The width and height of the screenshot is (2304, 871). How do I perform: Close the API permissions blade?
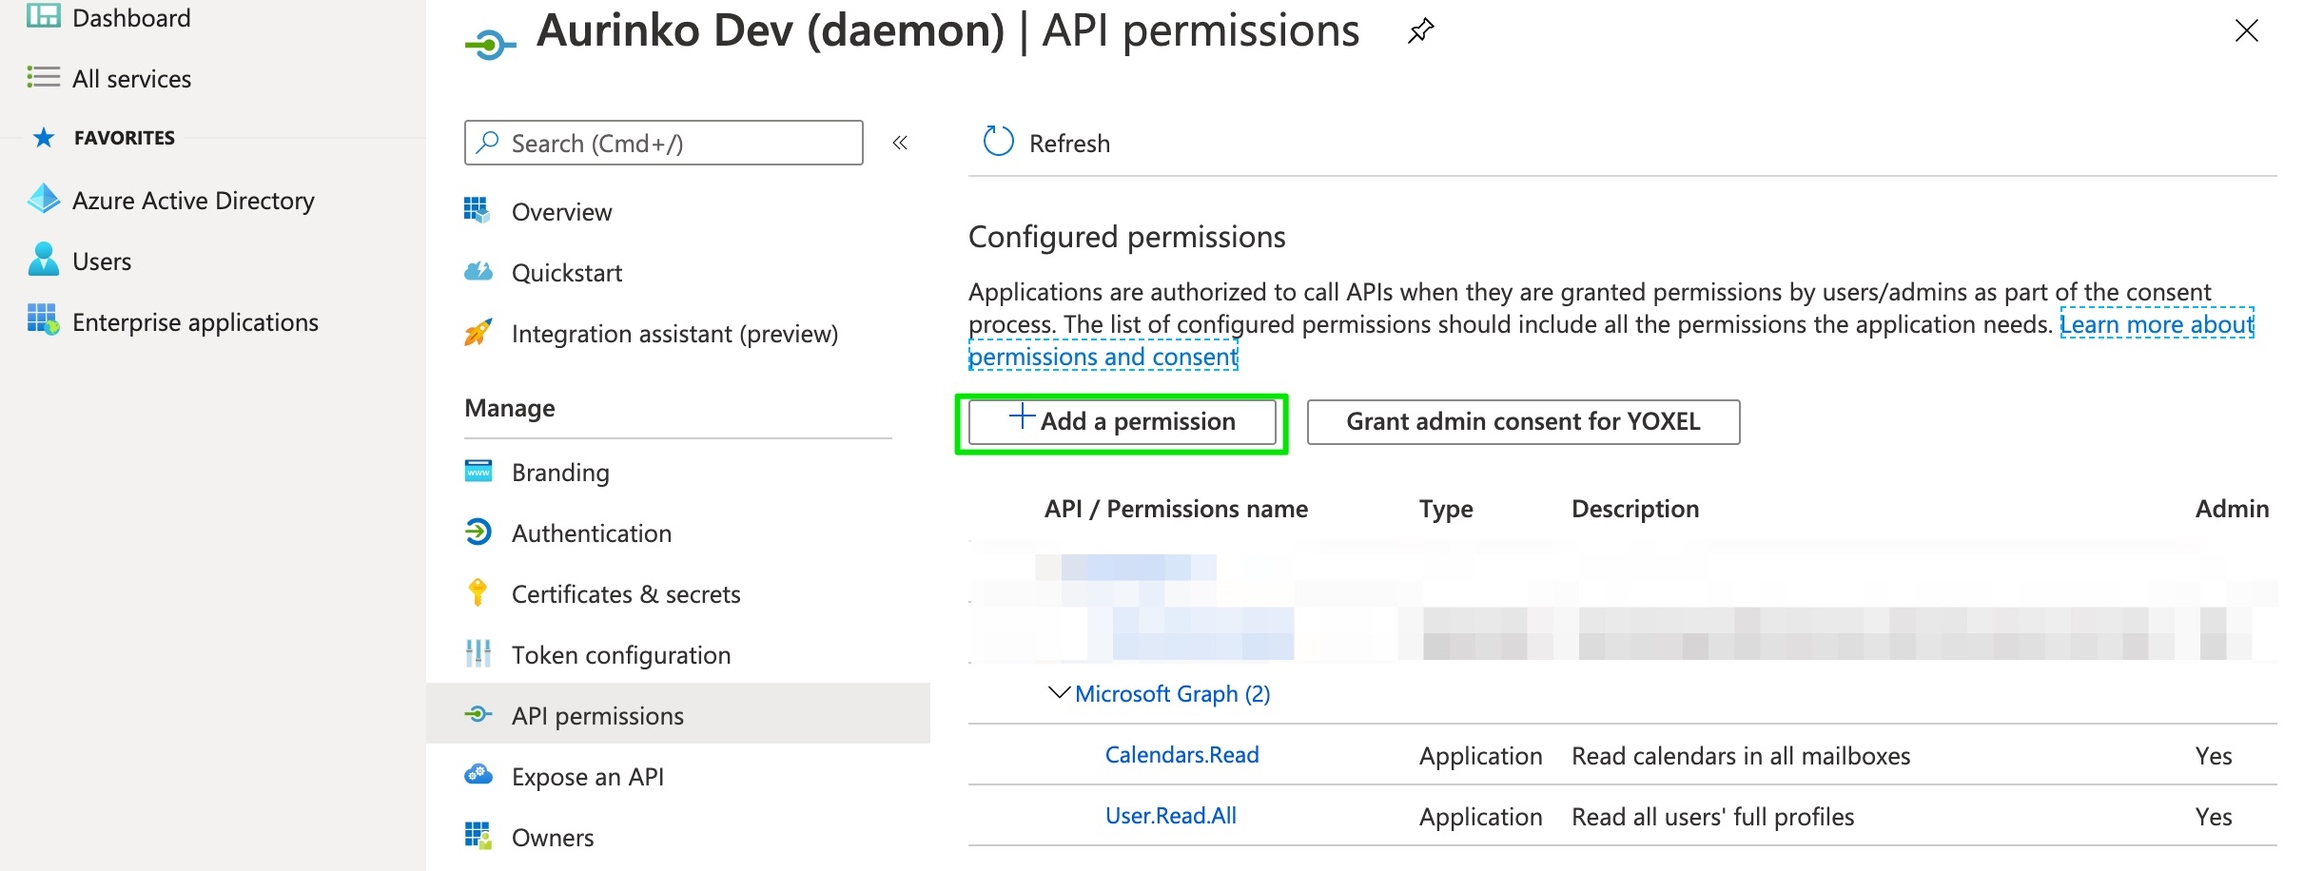(x=2246, y=31)
